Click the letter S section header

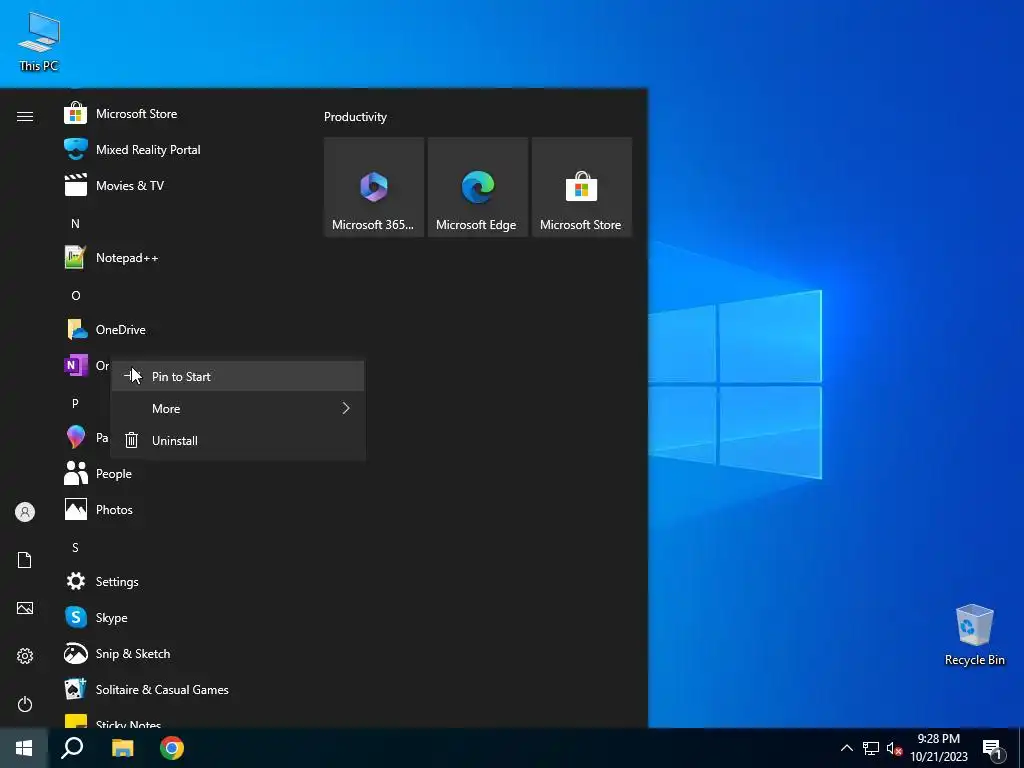(75, 547)
